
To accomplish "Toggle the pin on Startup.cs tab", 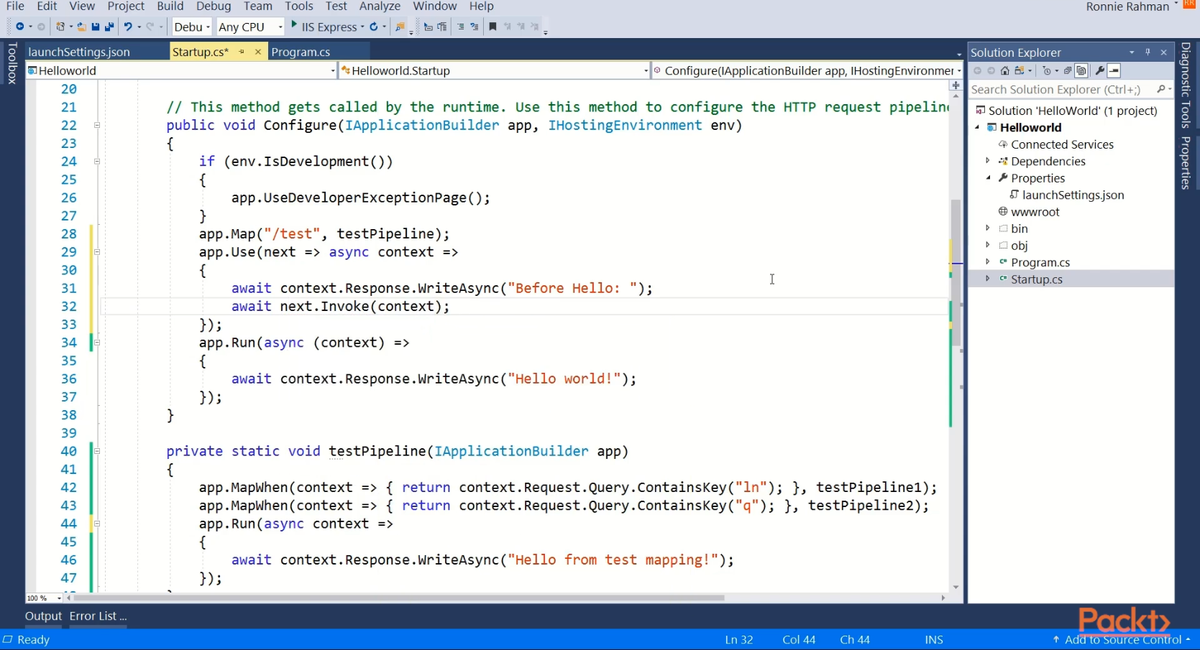I will [x=242, y=52].
